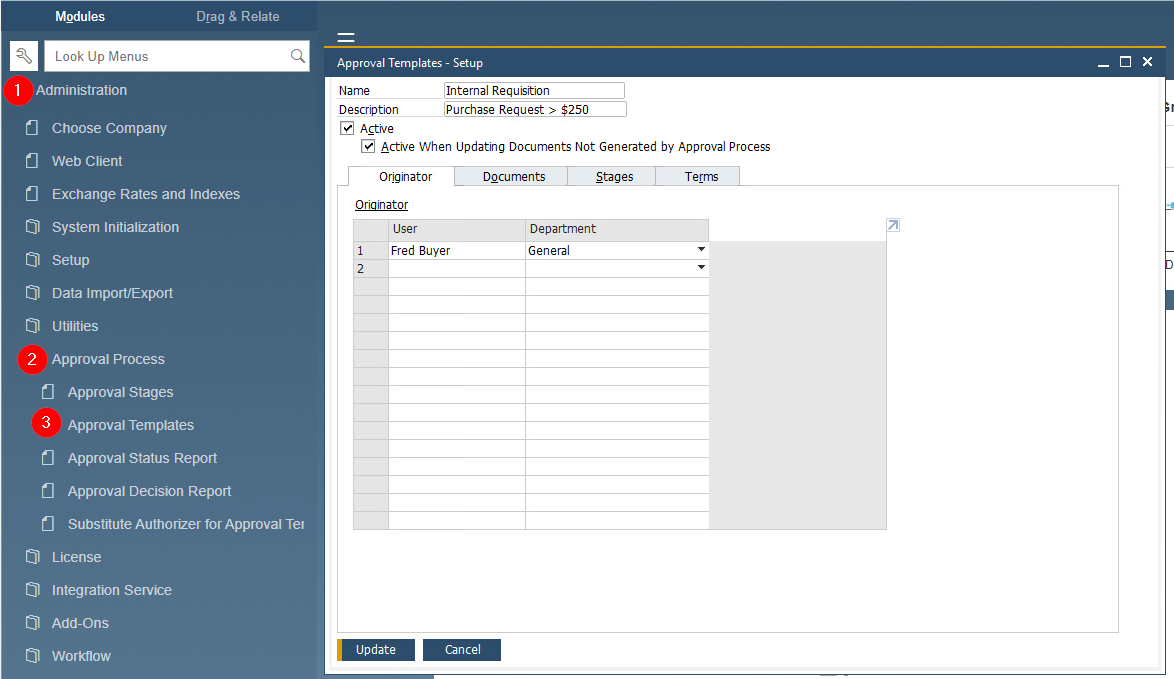Image resolution: width=1174 pixels, height=679 pixels.
Task: Click the folder icon beside Add-Ons
Action: [x=32, y=622]
